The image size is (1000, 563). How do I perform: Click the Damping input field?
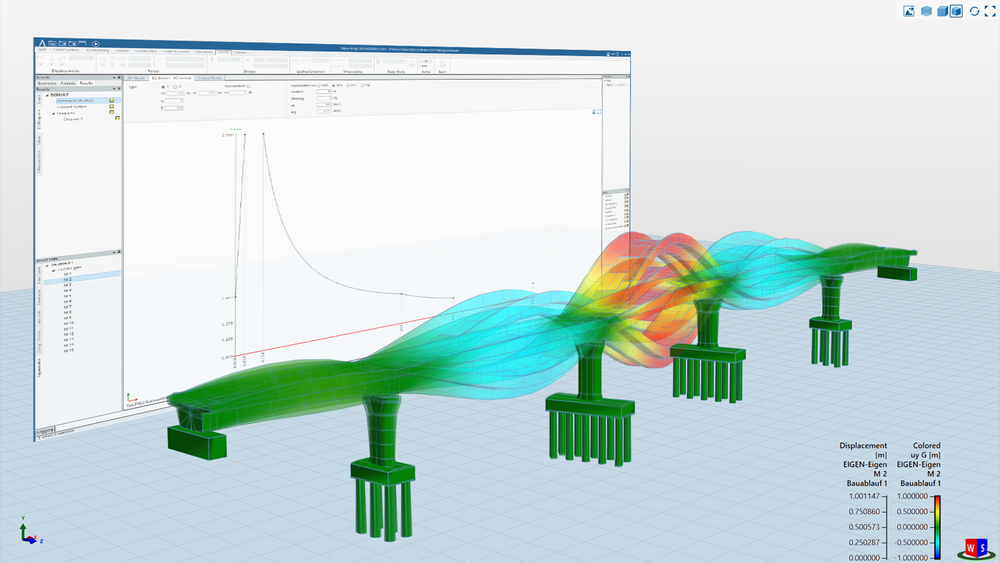[323, 100]
